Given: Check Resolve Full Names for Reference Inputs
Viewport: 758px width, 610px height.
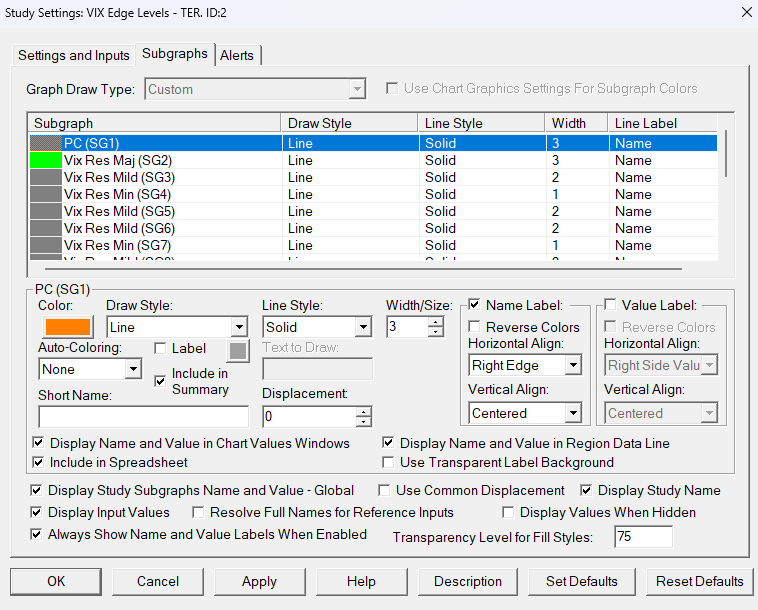Looking at the screenshot, I should coord(198,512).
